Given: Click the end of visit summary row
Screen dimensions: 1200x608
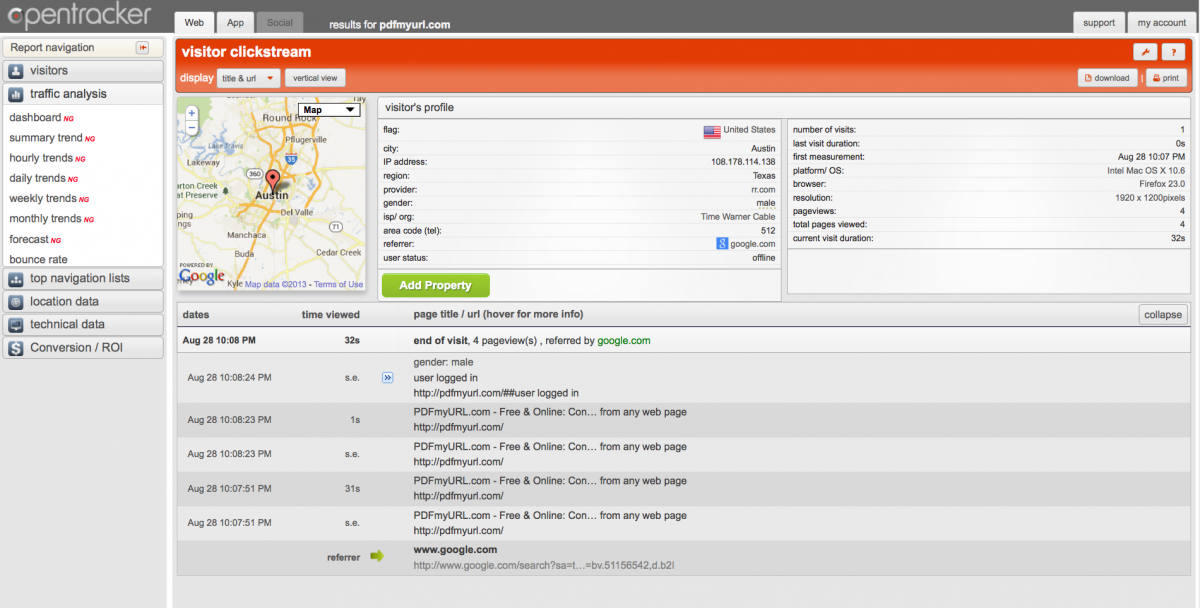Looking at the screenshot, I should click(684, 340).
